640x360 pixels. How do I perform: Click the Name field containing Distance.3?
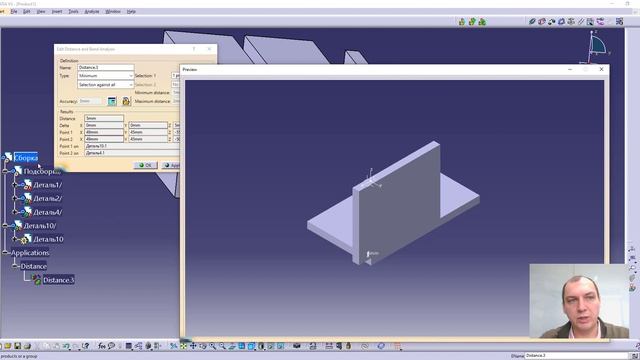106,67
